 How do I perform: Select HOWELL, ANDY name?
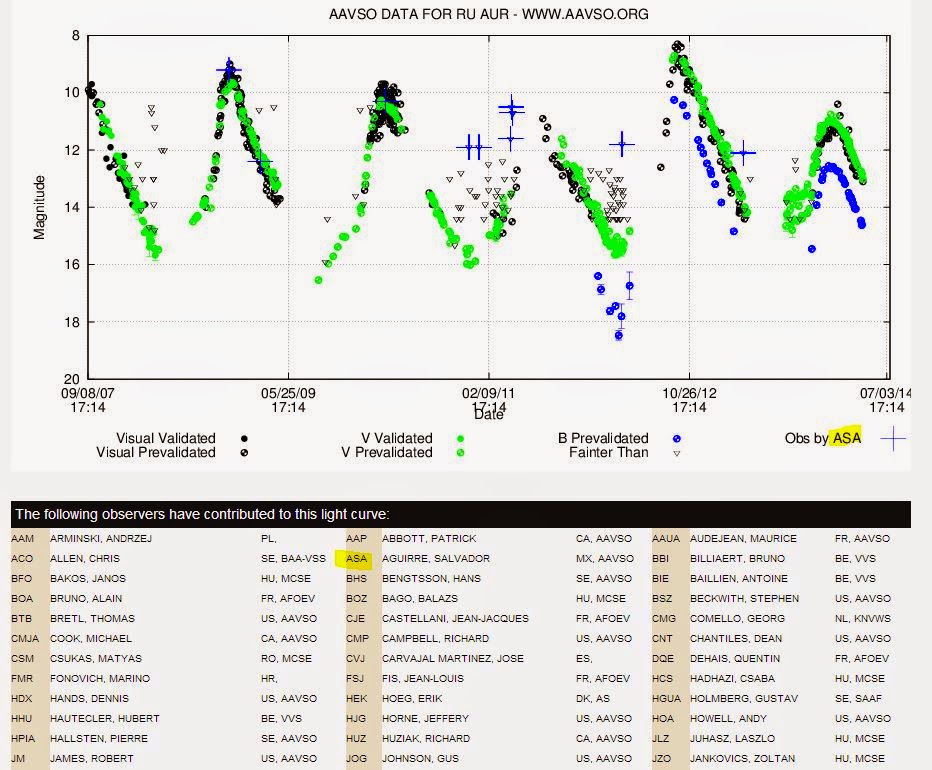click(x=728, y=719)
